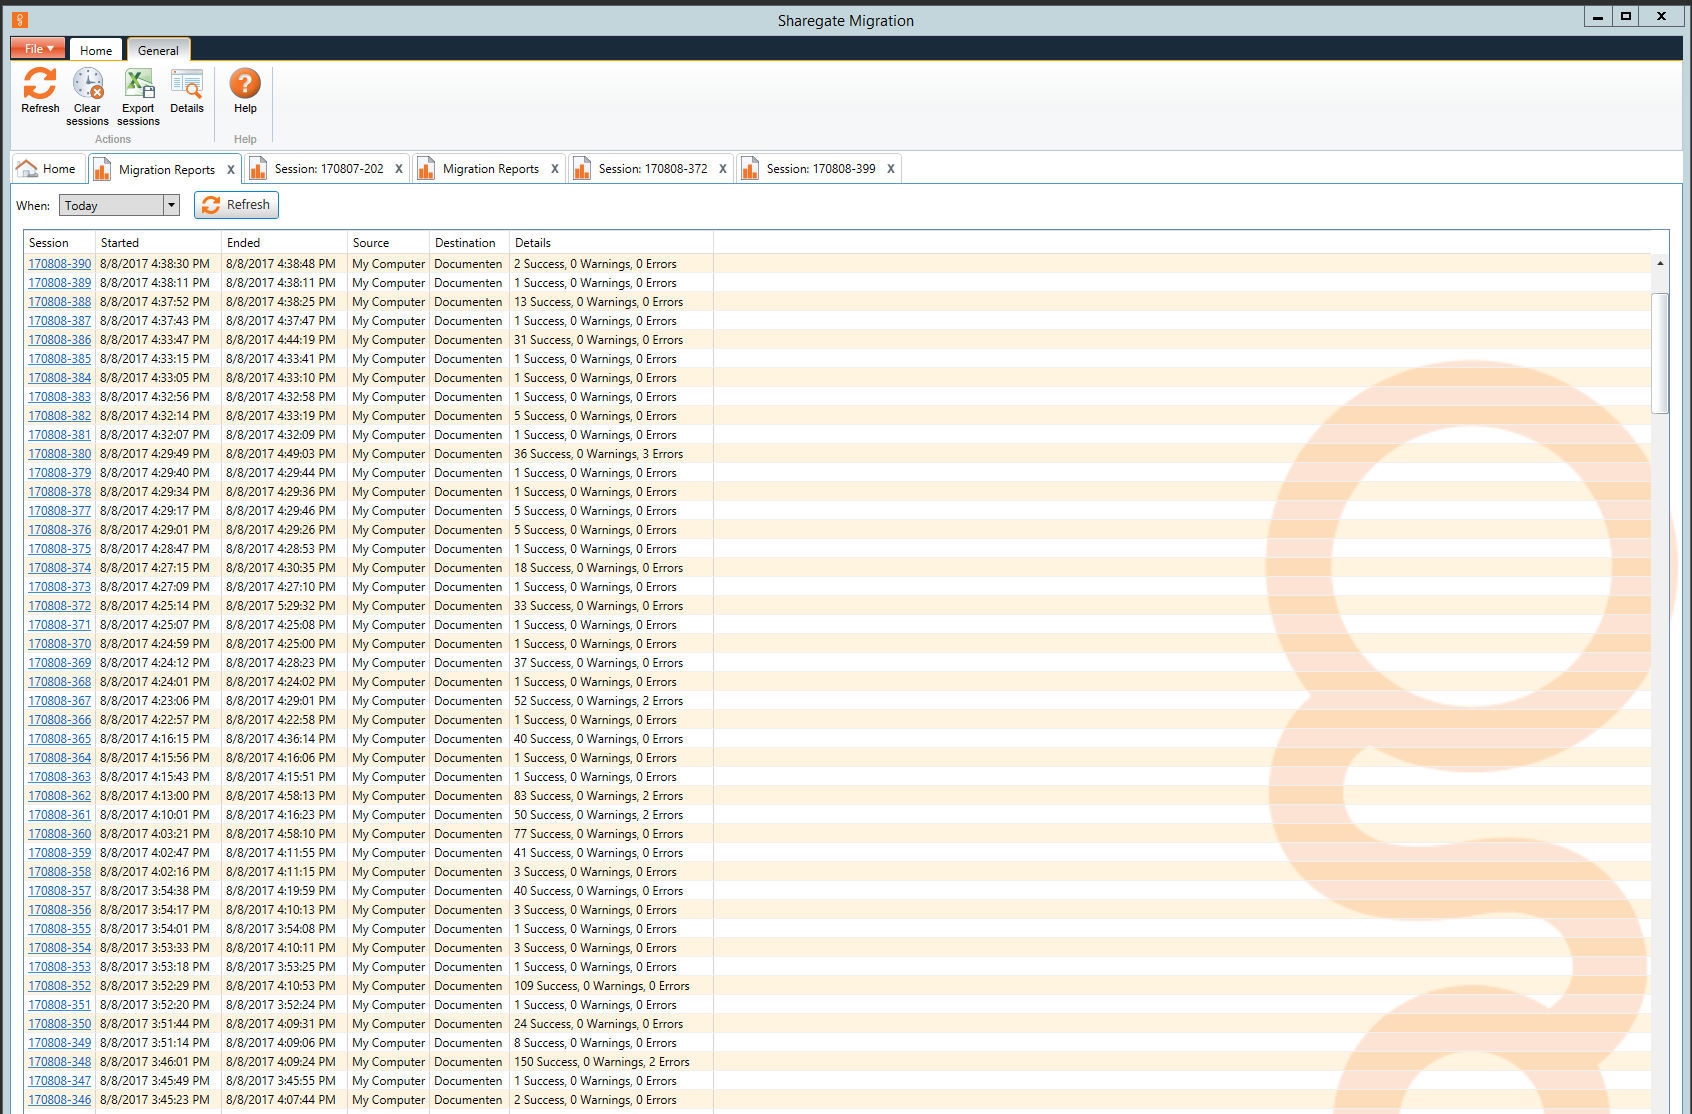Sort by the Started column header
Screen dimensions: 1692x1114
coord(158,242)
